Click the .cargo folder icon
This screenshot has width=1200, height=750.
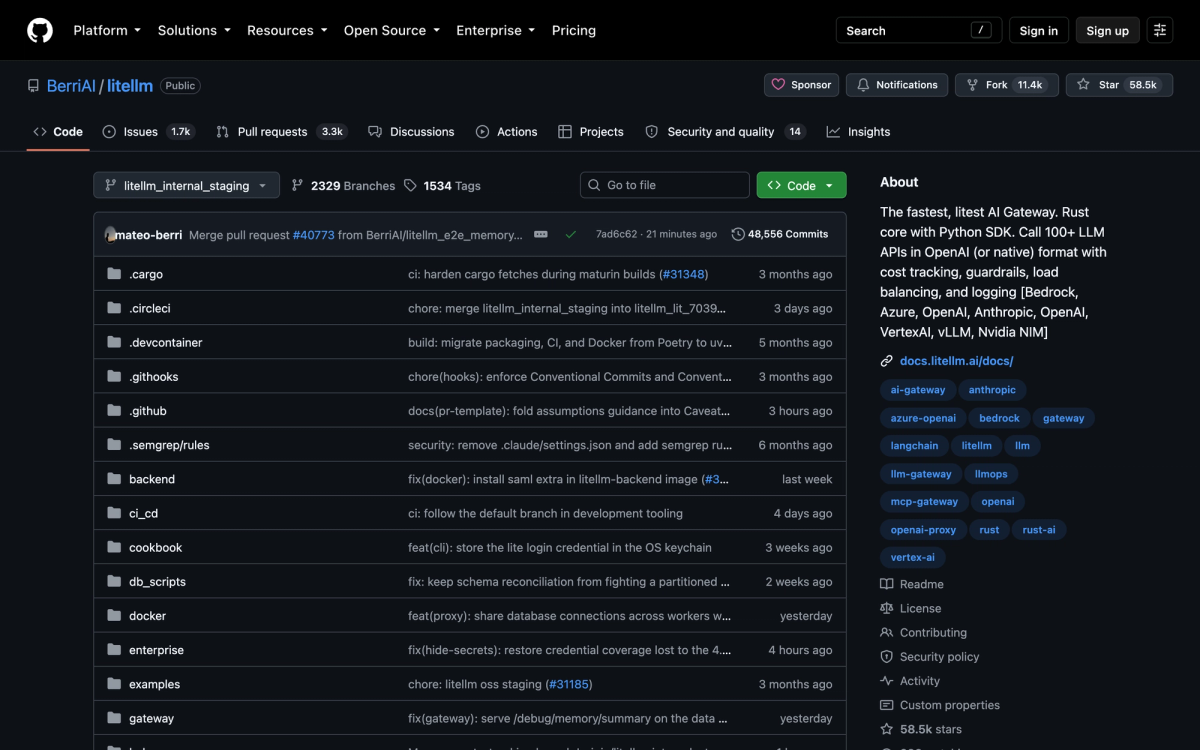coord(114,274)
